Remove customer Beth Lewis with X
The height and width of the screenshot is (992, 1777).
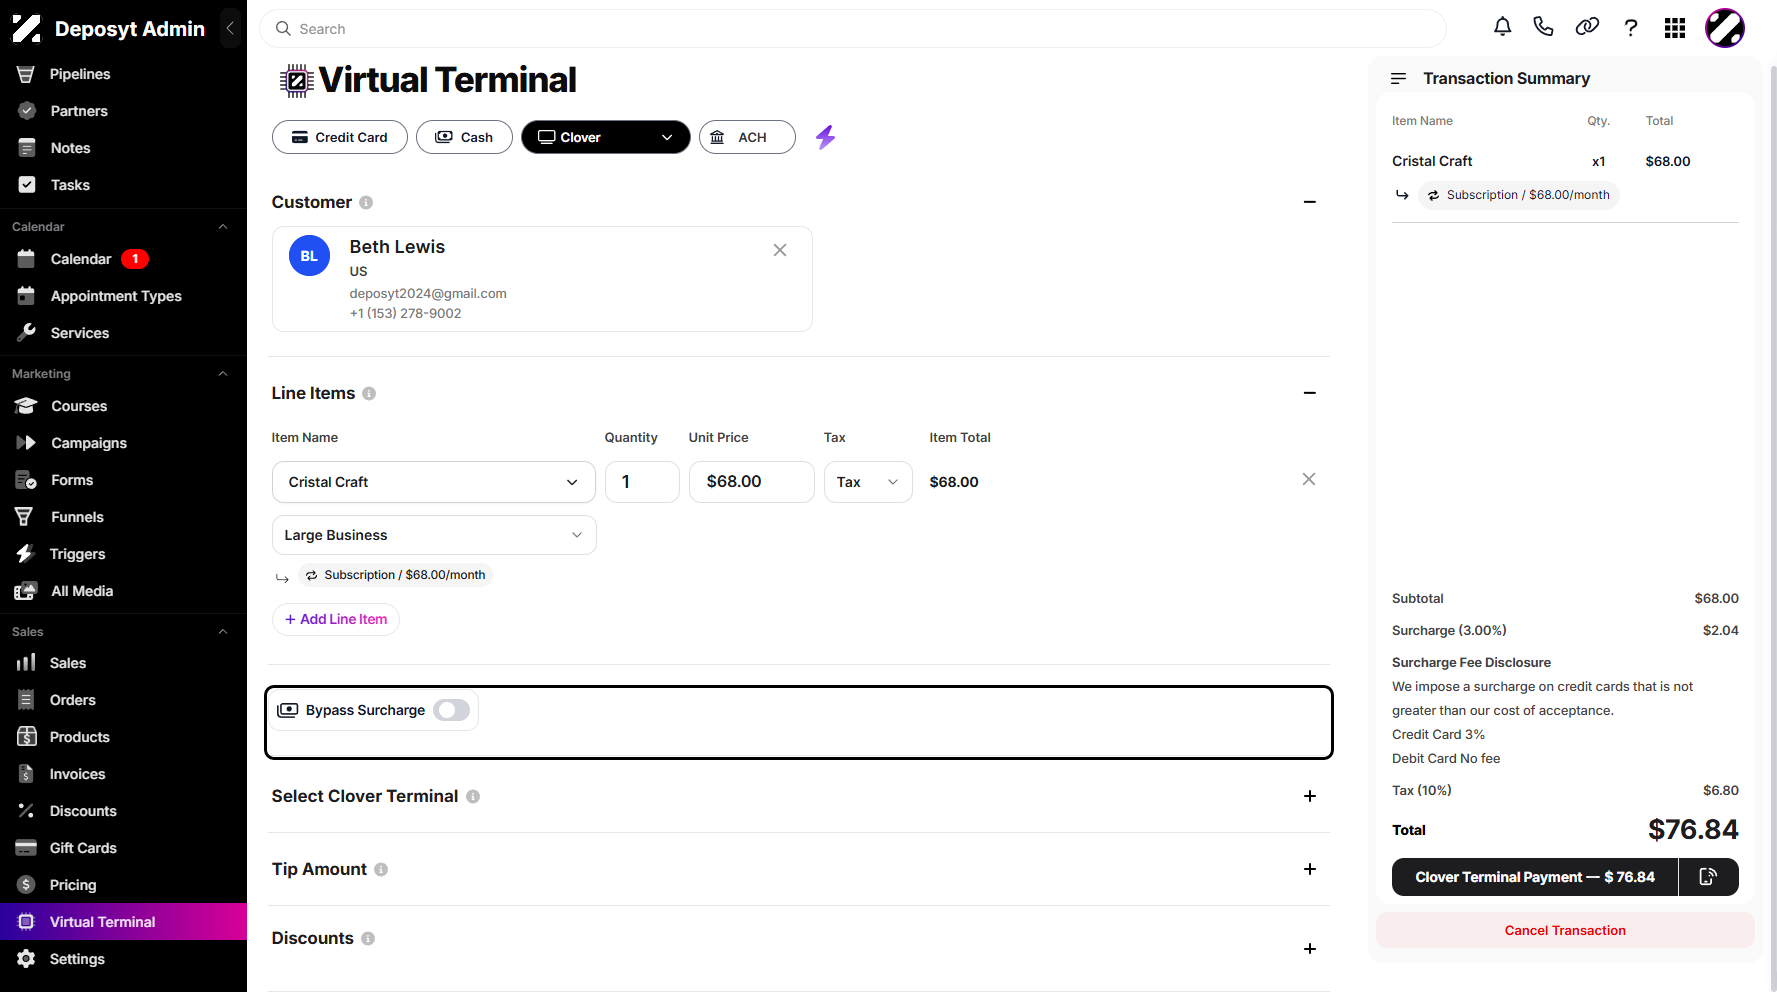780,250
